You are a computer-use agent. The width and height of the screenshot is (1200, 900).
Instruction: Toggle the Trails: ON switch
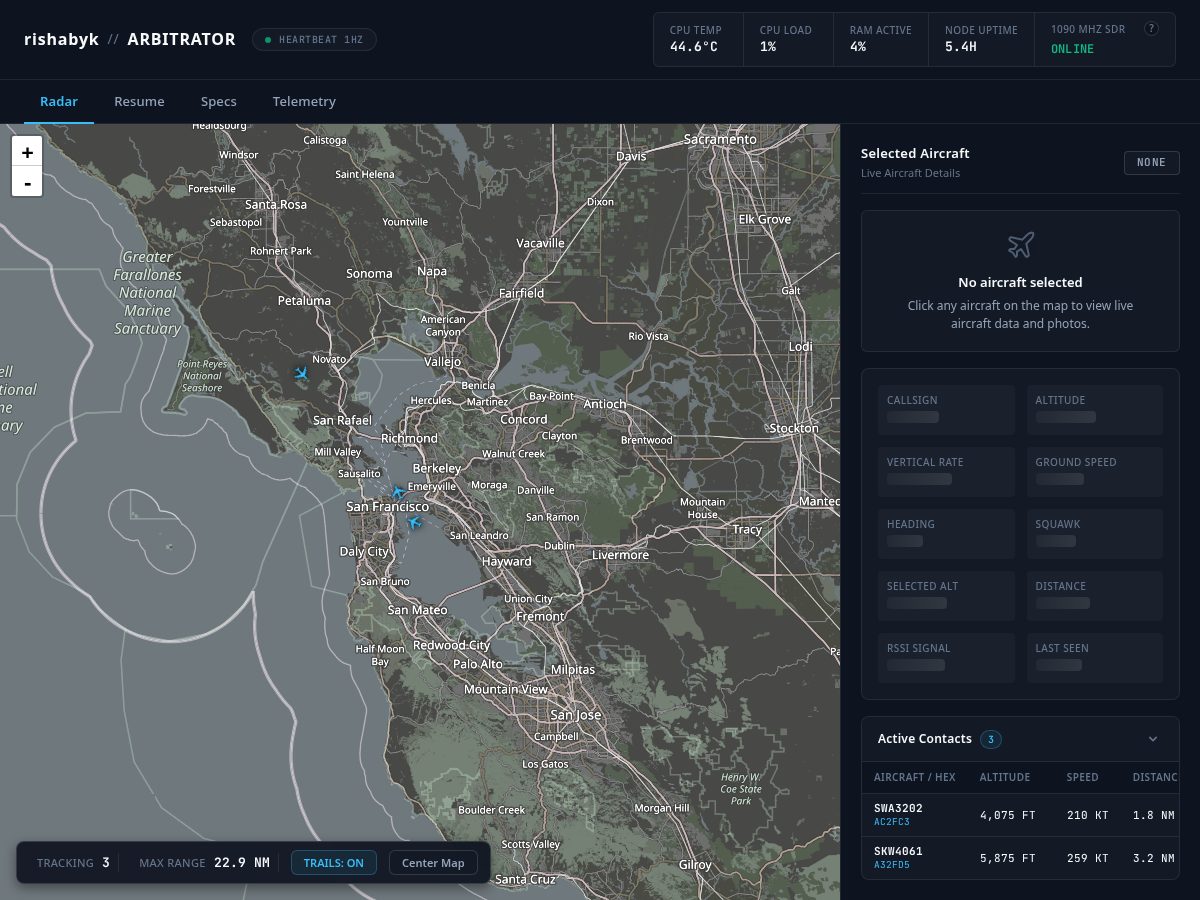coord(334,863)
